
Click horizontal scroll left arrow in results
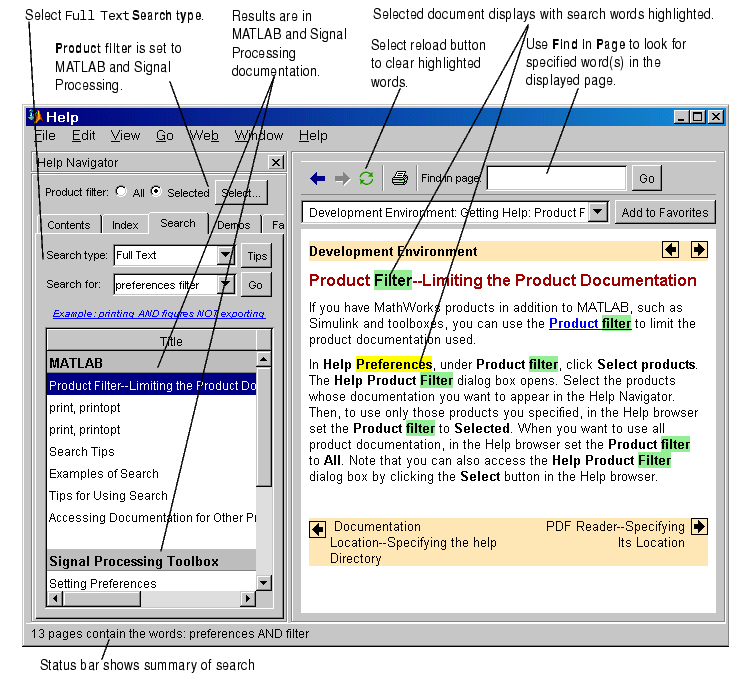55,598
